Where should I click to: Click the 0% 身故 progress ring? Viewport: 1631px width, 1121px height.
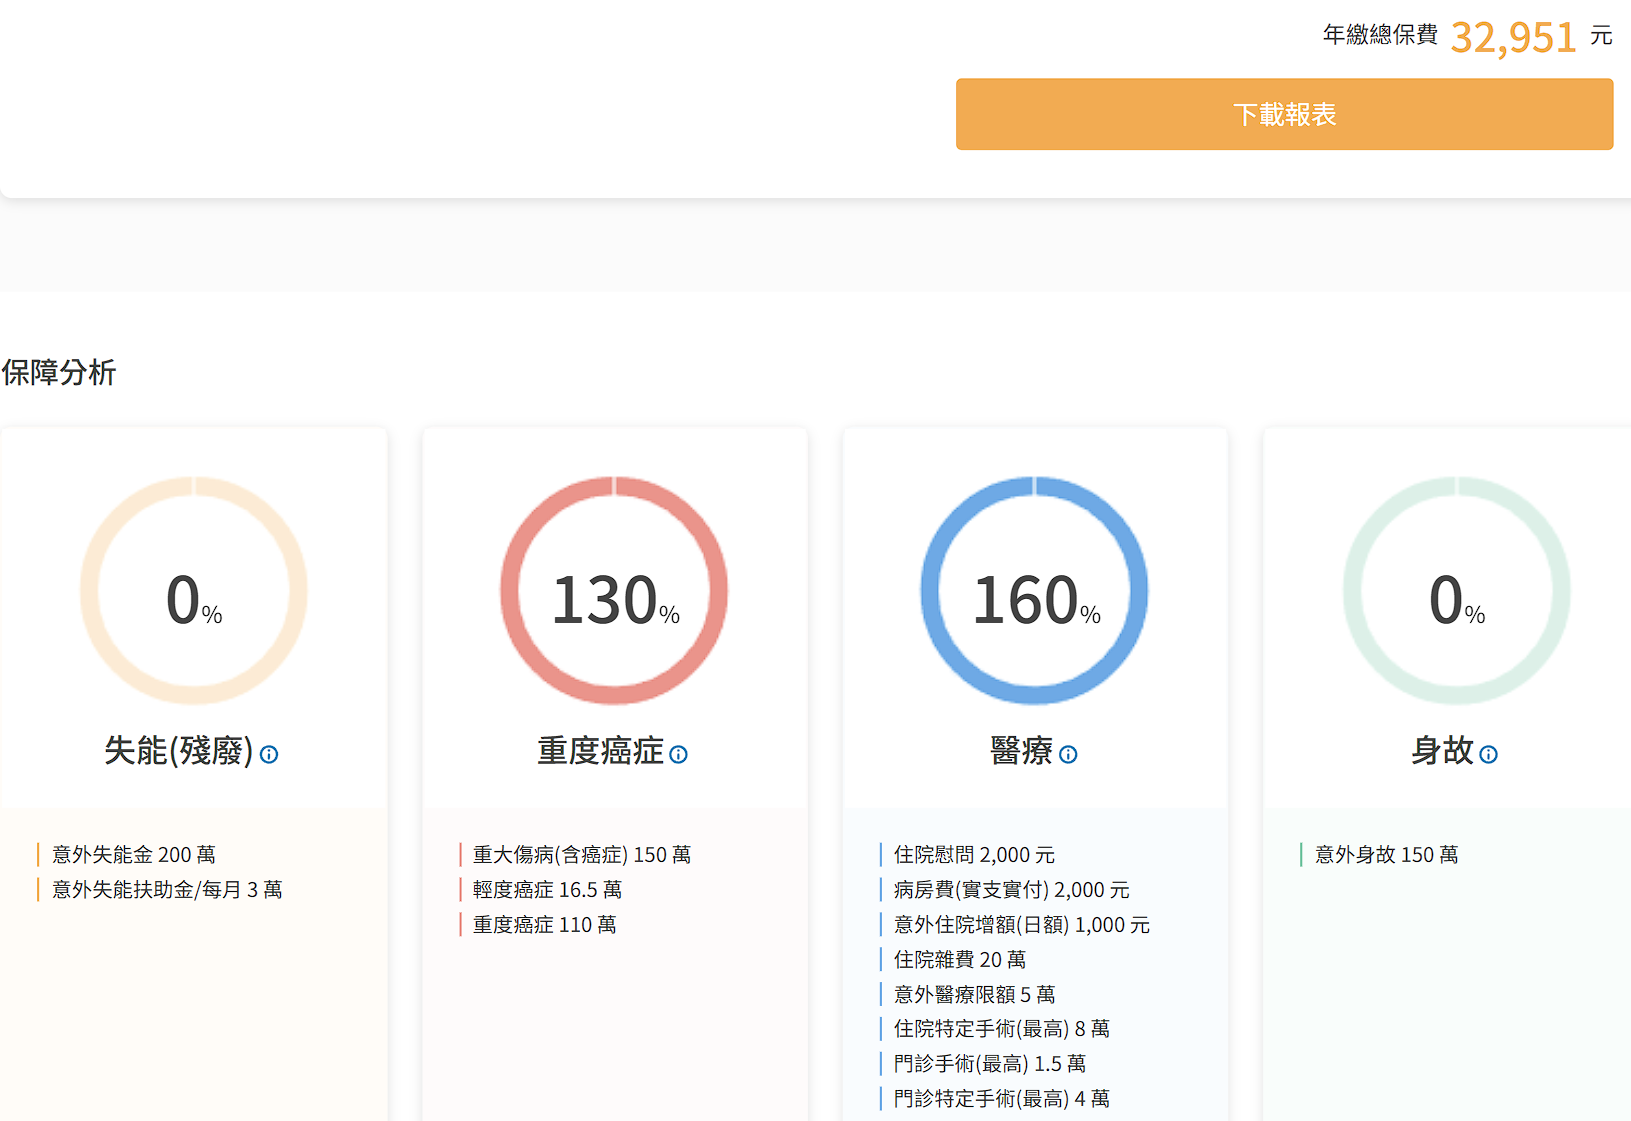[1457, 590]
